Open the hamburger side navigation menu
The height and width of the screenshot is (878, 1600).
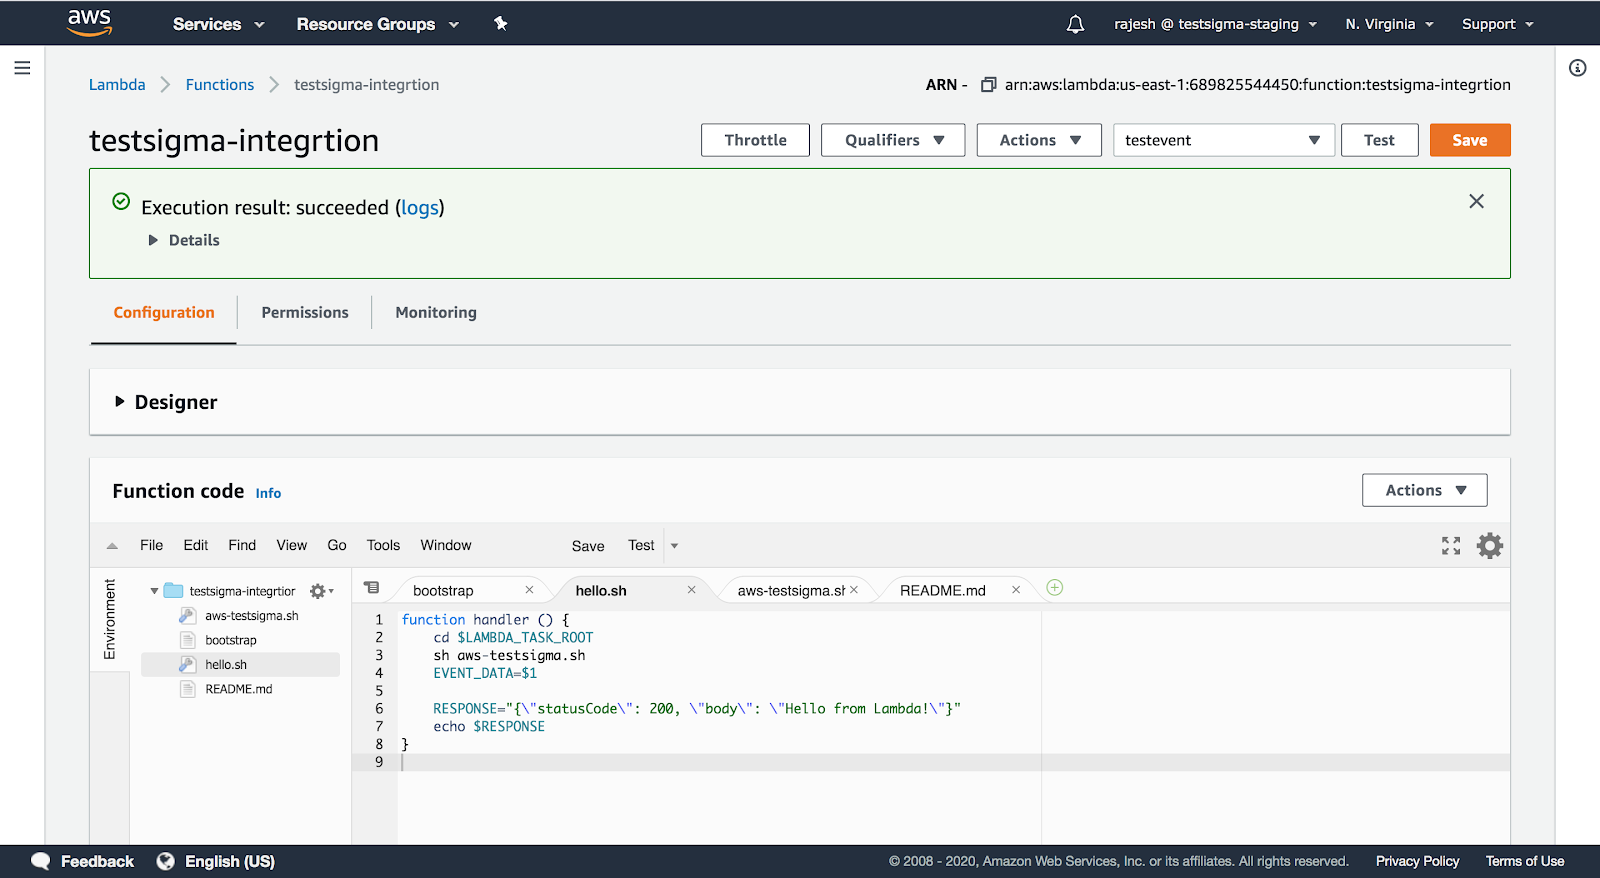[x=22, y=68]
